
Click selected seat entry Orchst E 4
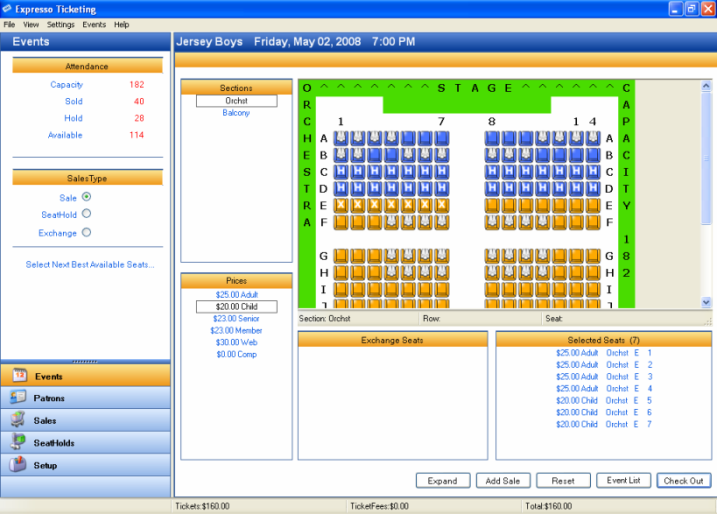[x=604, y=388]
